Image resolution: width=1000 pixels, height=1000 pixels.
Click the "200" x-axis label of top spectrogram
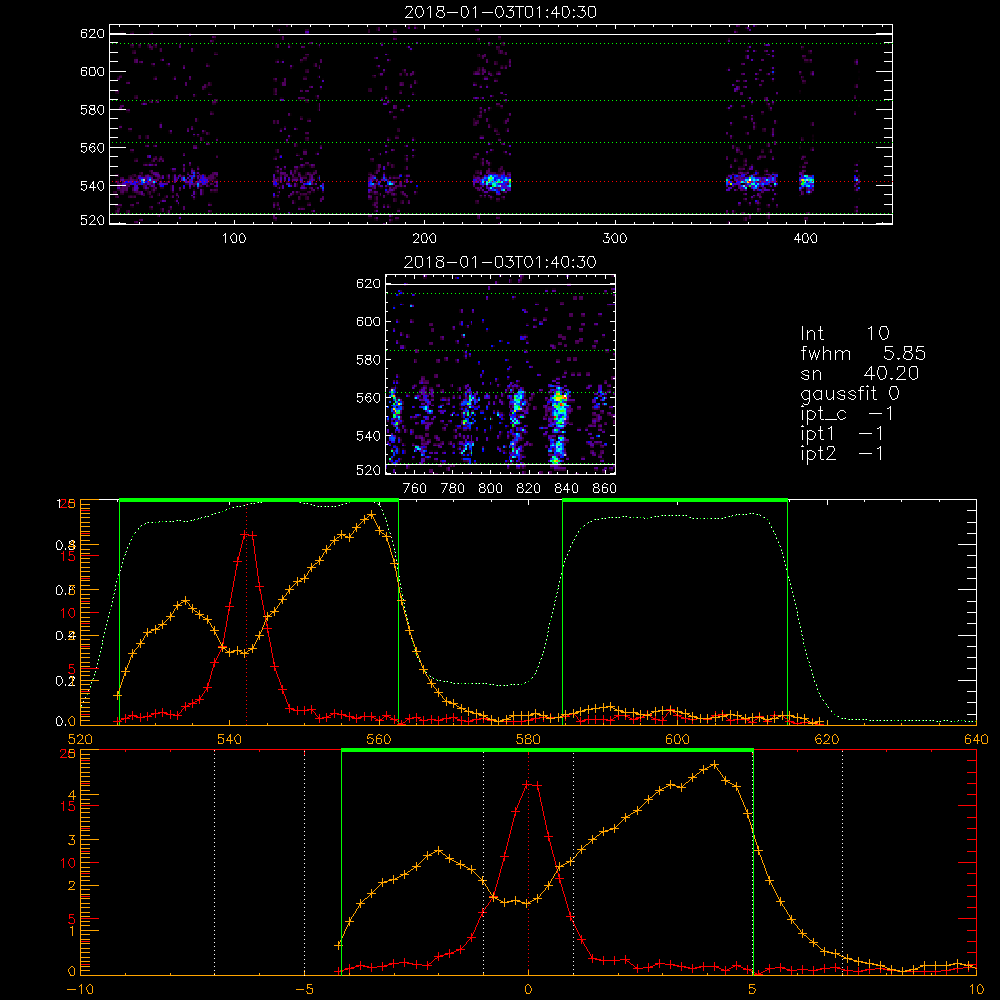coord(424,239)
